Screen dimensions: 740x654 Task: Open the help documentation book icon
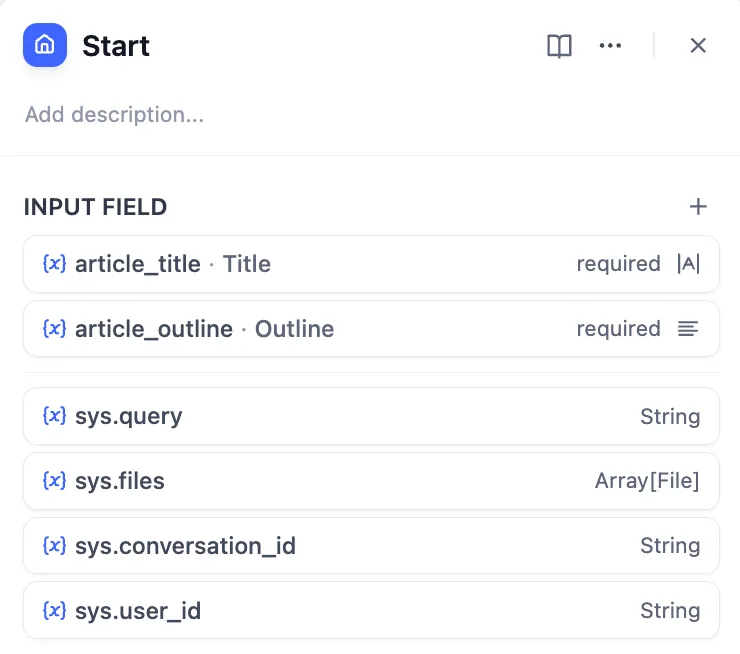(x=559, y=46)
